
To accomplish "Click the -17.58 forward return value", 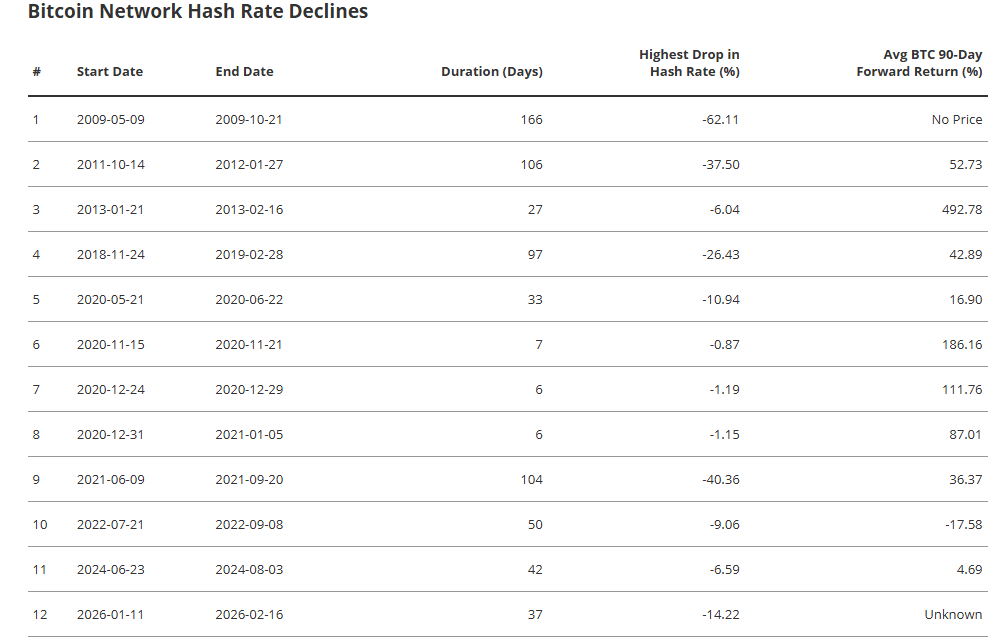I will tap(964, 525).
